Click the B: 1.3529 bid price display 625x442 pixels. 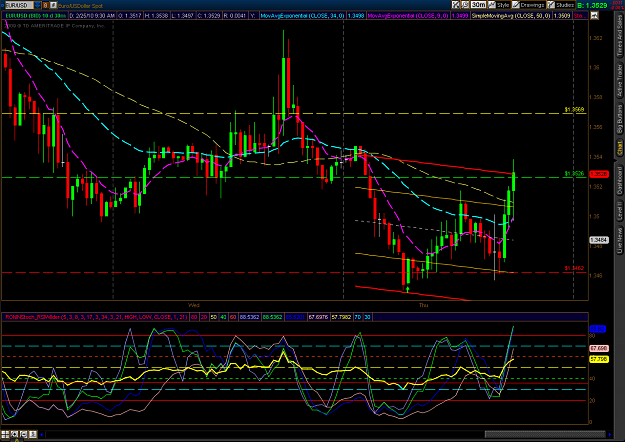click(592, 5)
